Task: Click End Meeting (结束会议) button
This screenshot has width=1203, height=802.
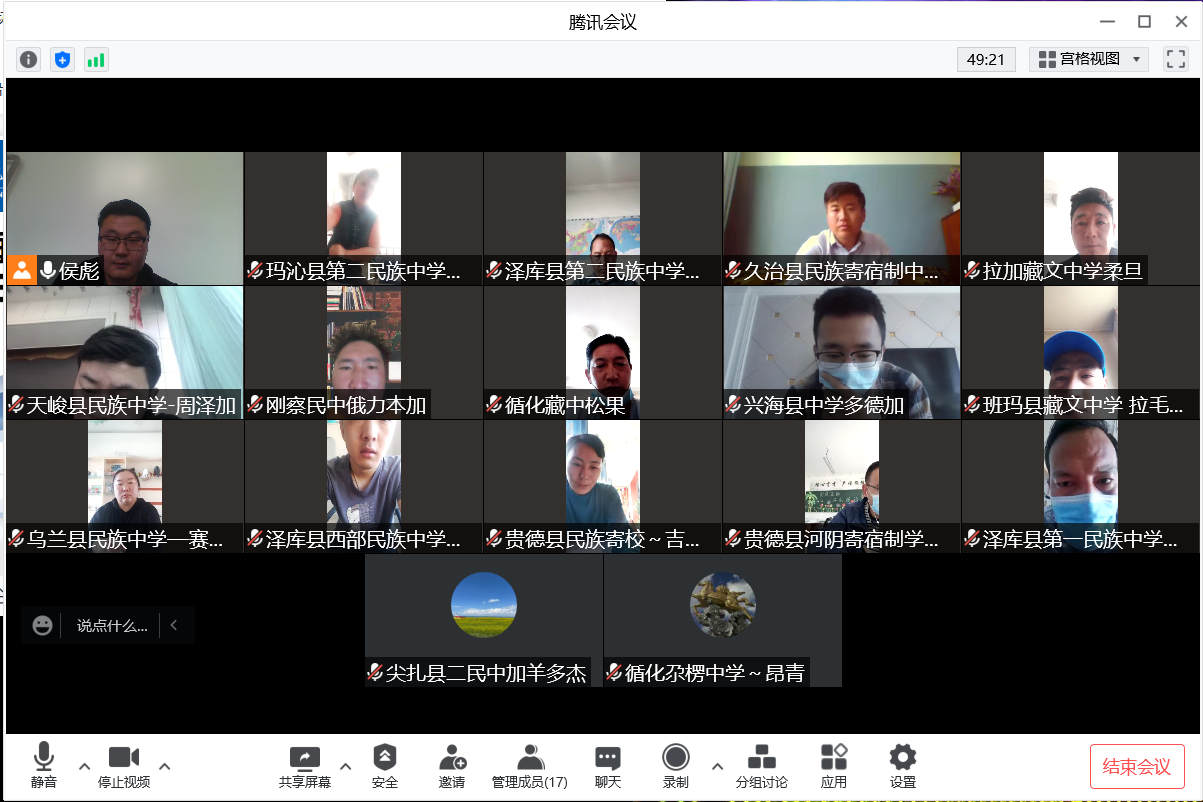Action: (1137, 767)
